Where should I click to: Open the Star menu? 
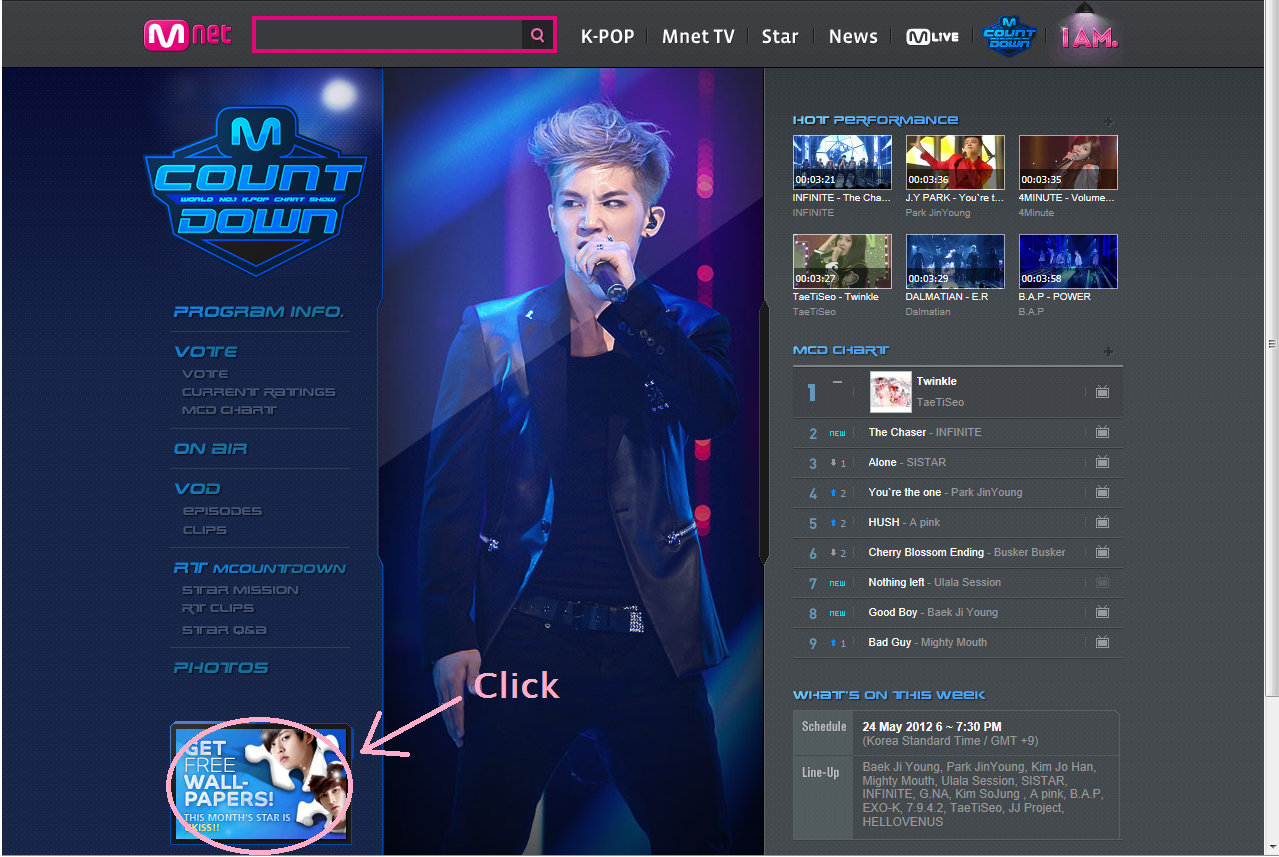pos(780,36)
